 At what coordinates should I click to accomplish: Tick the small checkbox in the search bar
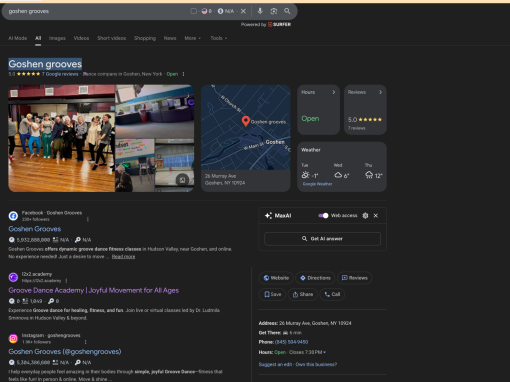(x=193, y=11)
